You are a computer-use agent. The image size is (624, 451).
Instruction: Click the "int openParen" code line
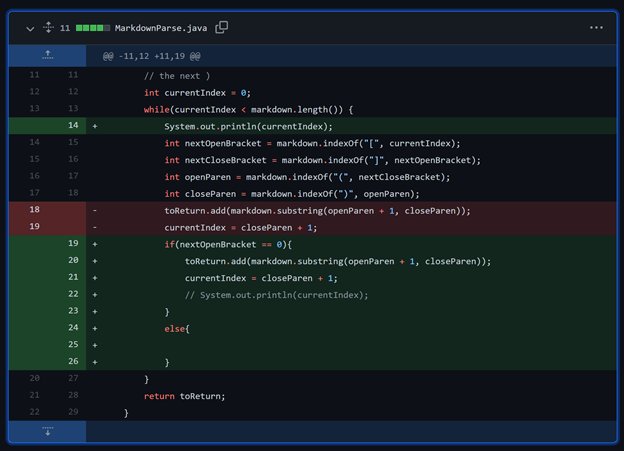307,177
